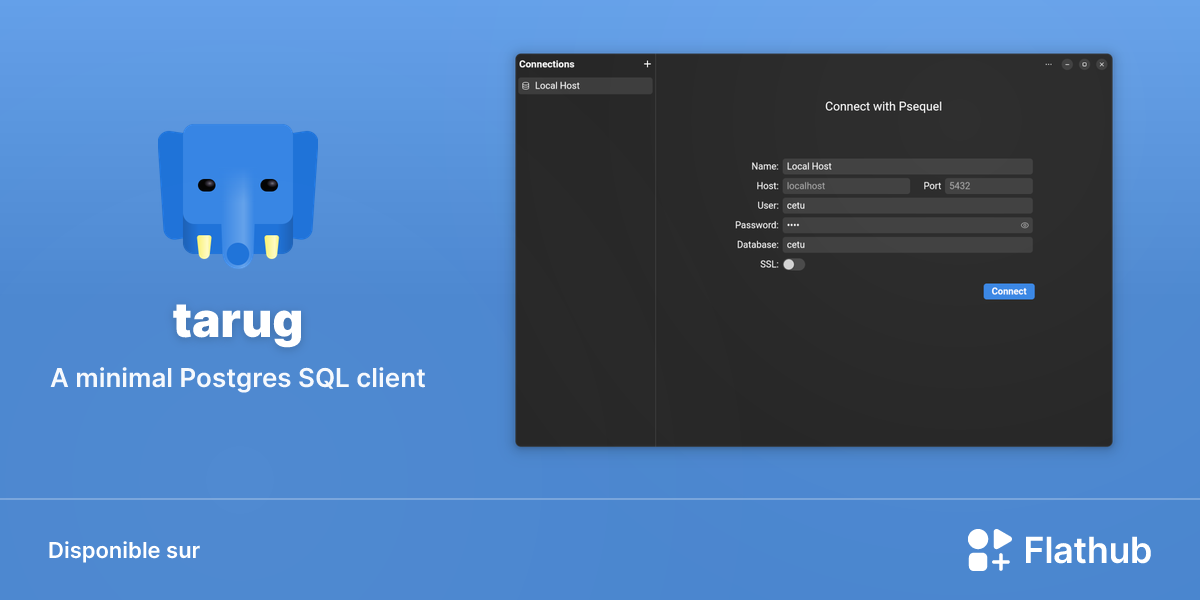Click the database icon beside Local Host

coord(526,86)
